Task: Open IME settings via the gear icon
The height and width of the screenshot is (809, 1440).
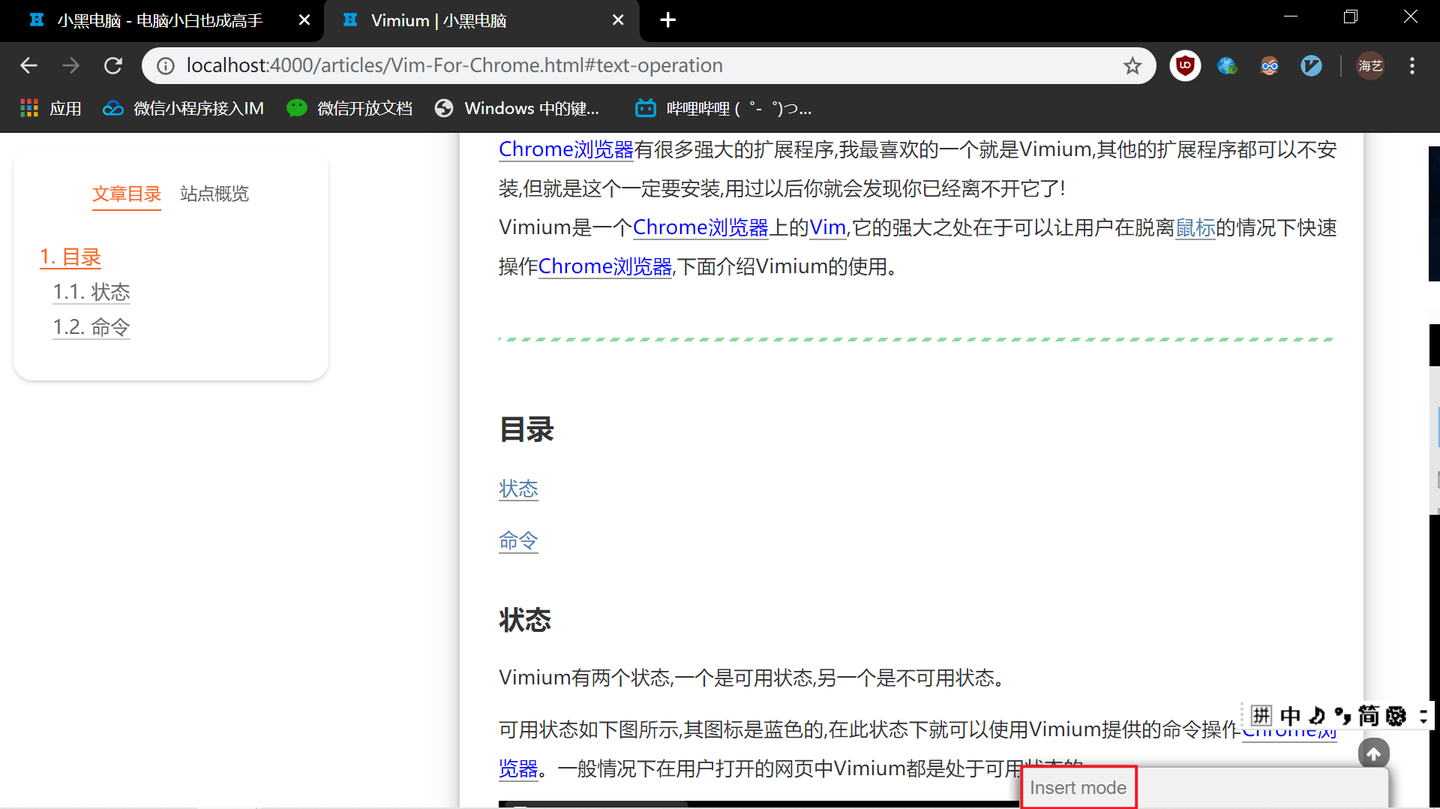Action: click(x=1396, y=715)
